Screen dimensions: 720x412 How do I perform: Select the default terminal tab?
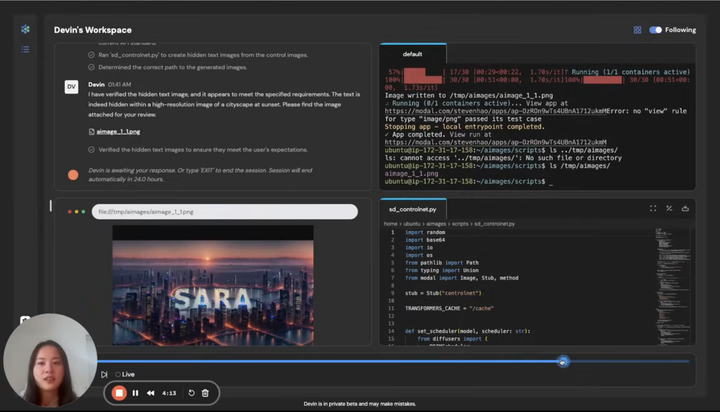pyautogui.click(x=412, y=53)
